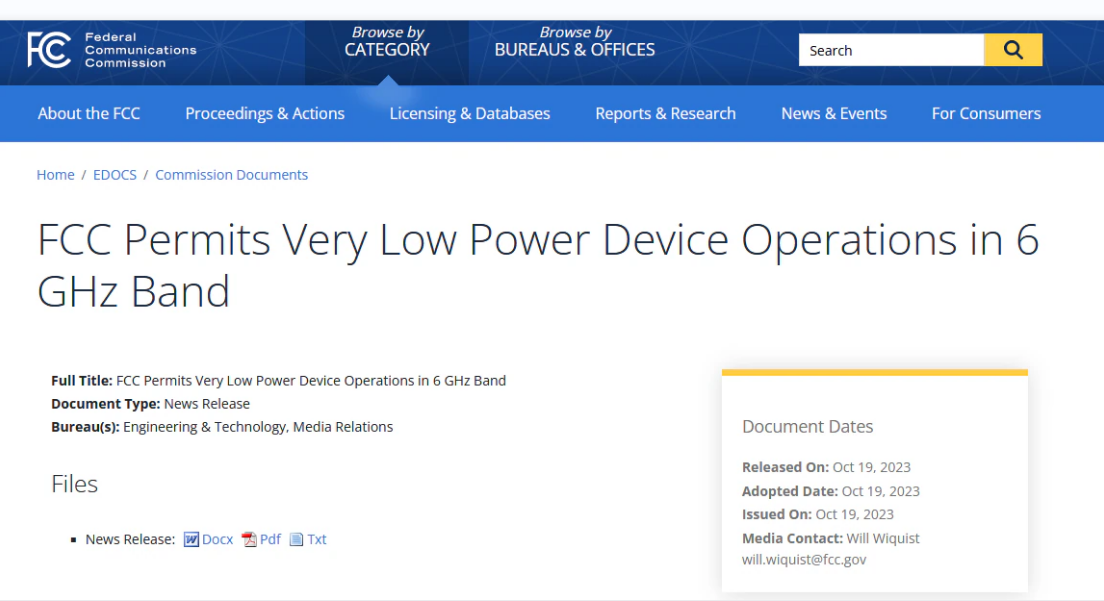The width and height of the screenshot is (1104, 601).
Task: Open Licensing & Databases menu
Action: [x=470, y=113]
